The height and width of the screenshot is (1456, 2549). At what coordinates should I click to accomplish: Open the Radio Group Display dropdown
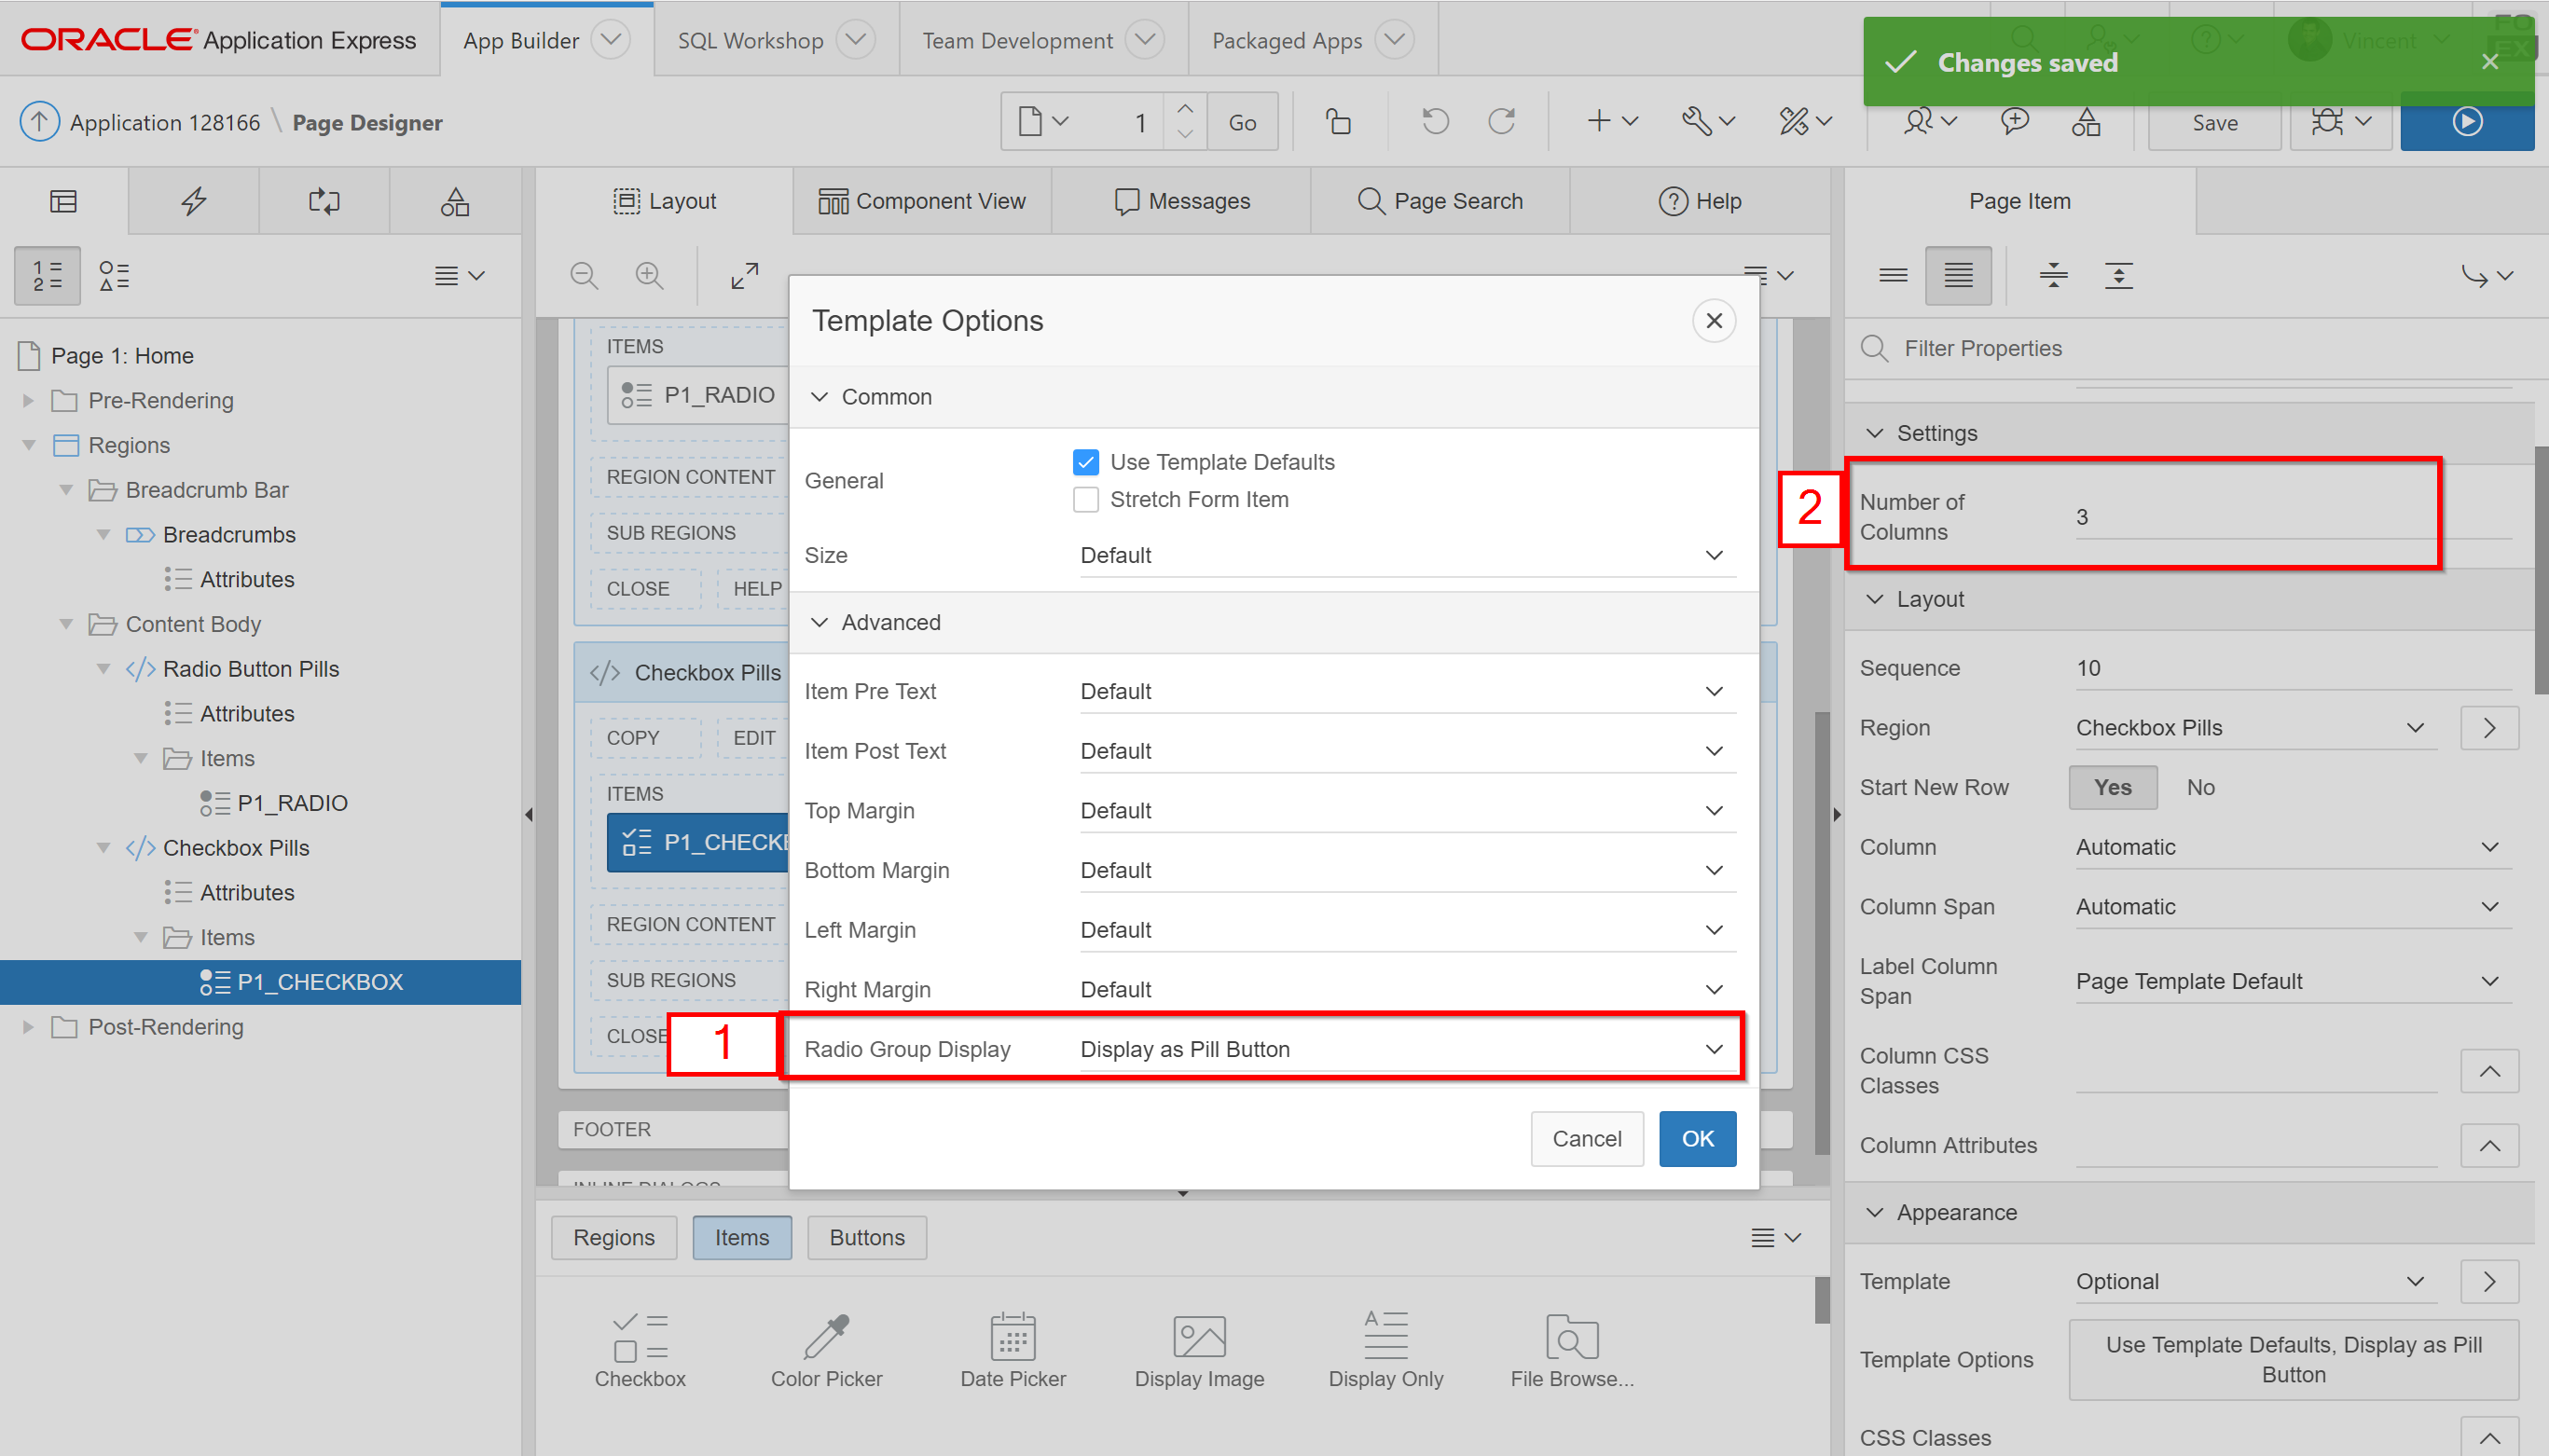(1406, 1049)
